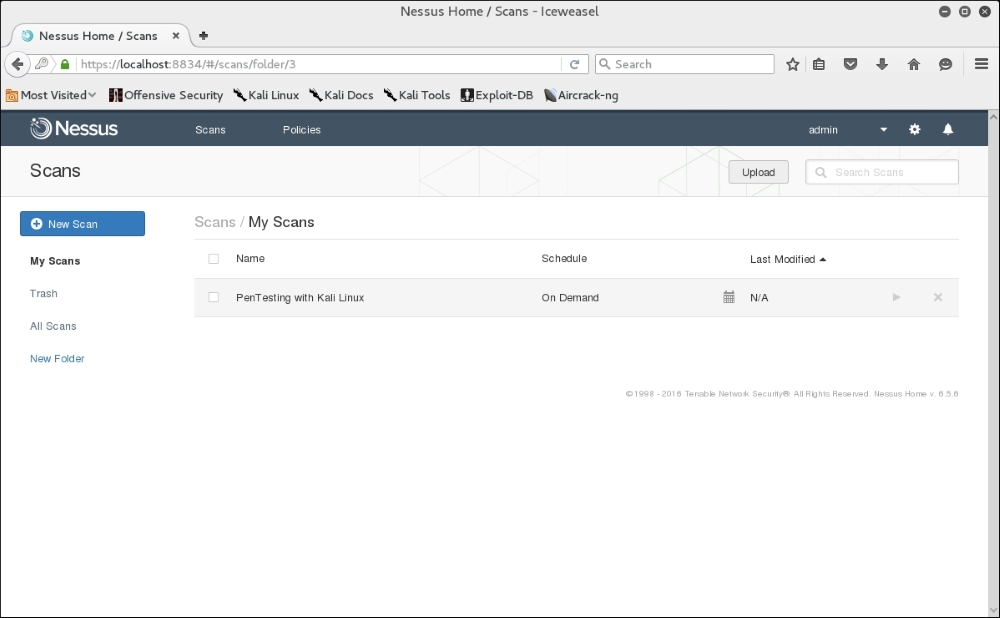This screenshot has width=1000, height=618.
Task: Delete the PenTesting with Kali Linux scan
Action: point(938,297)
